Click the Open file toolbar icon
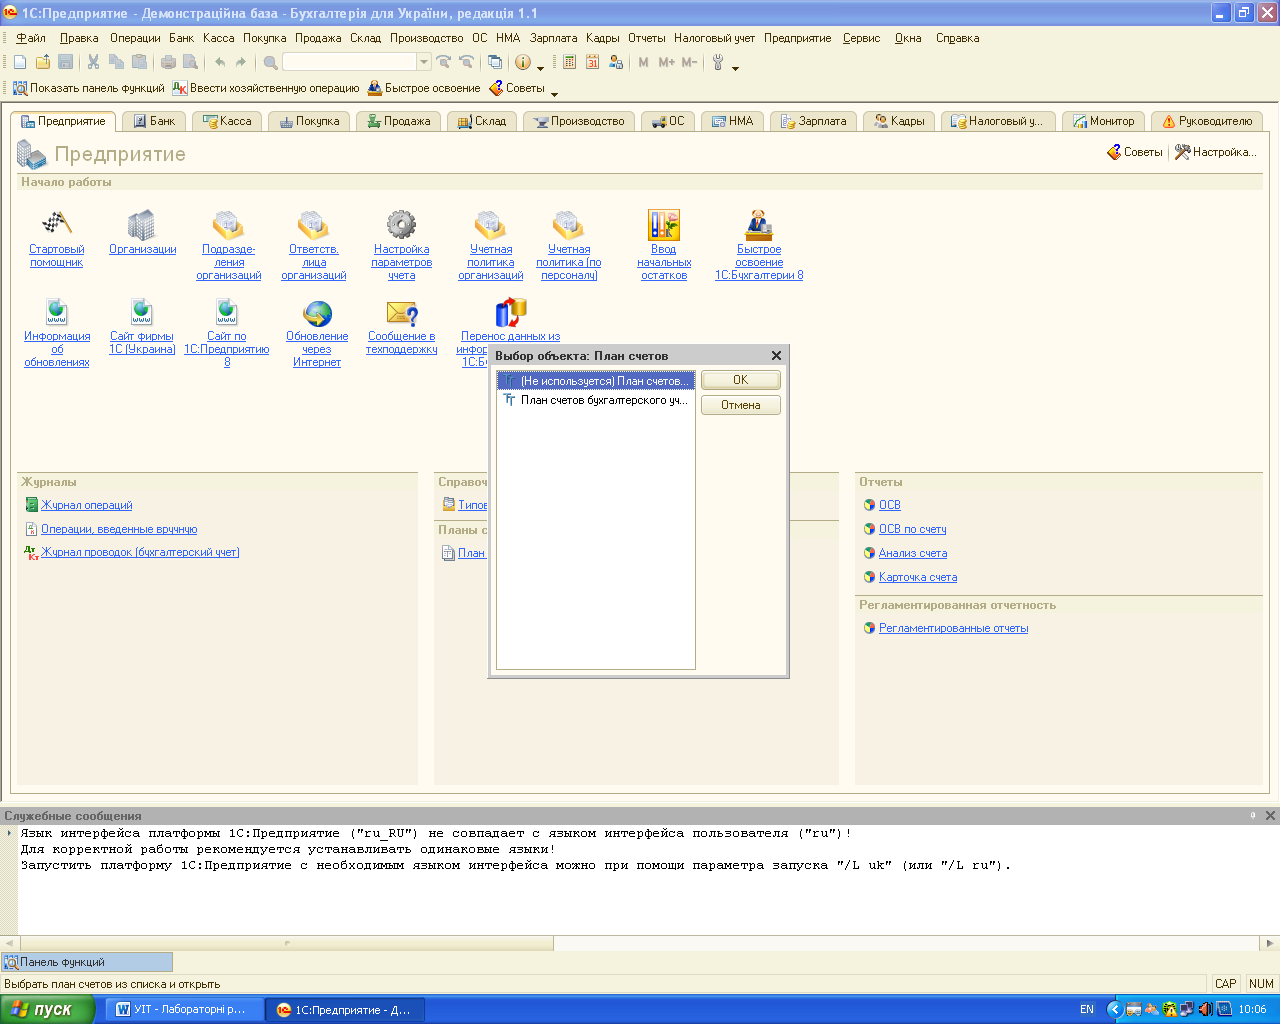The height and width of the screenshot is (1024, 1280). 43,62
